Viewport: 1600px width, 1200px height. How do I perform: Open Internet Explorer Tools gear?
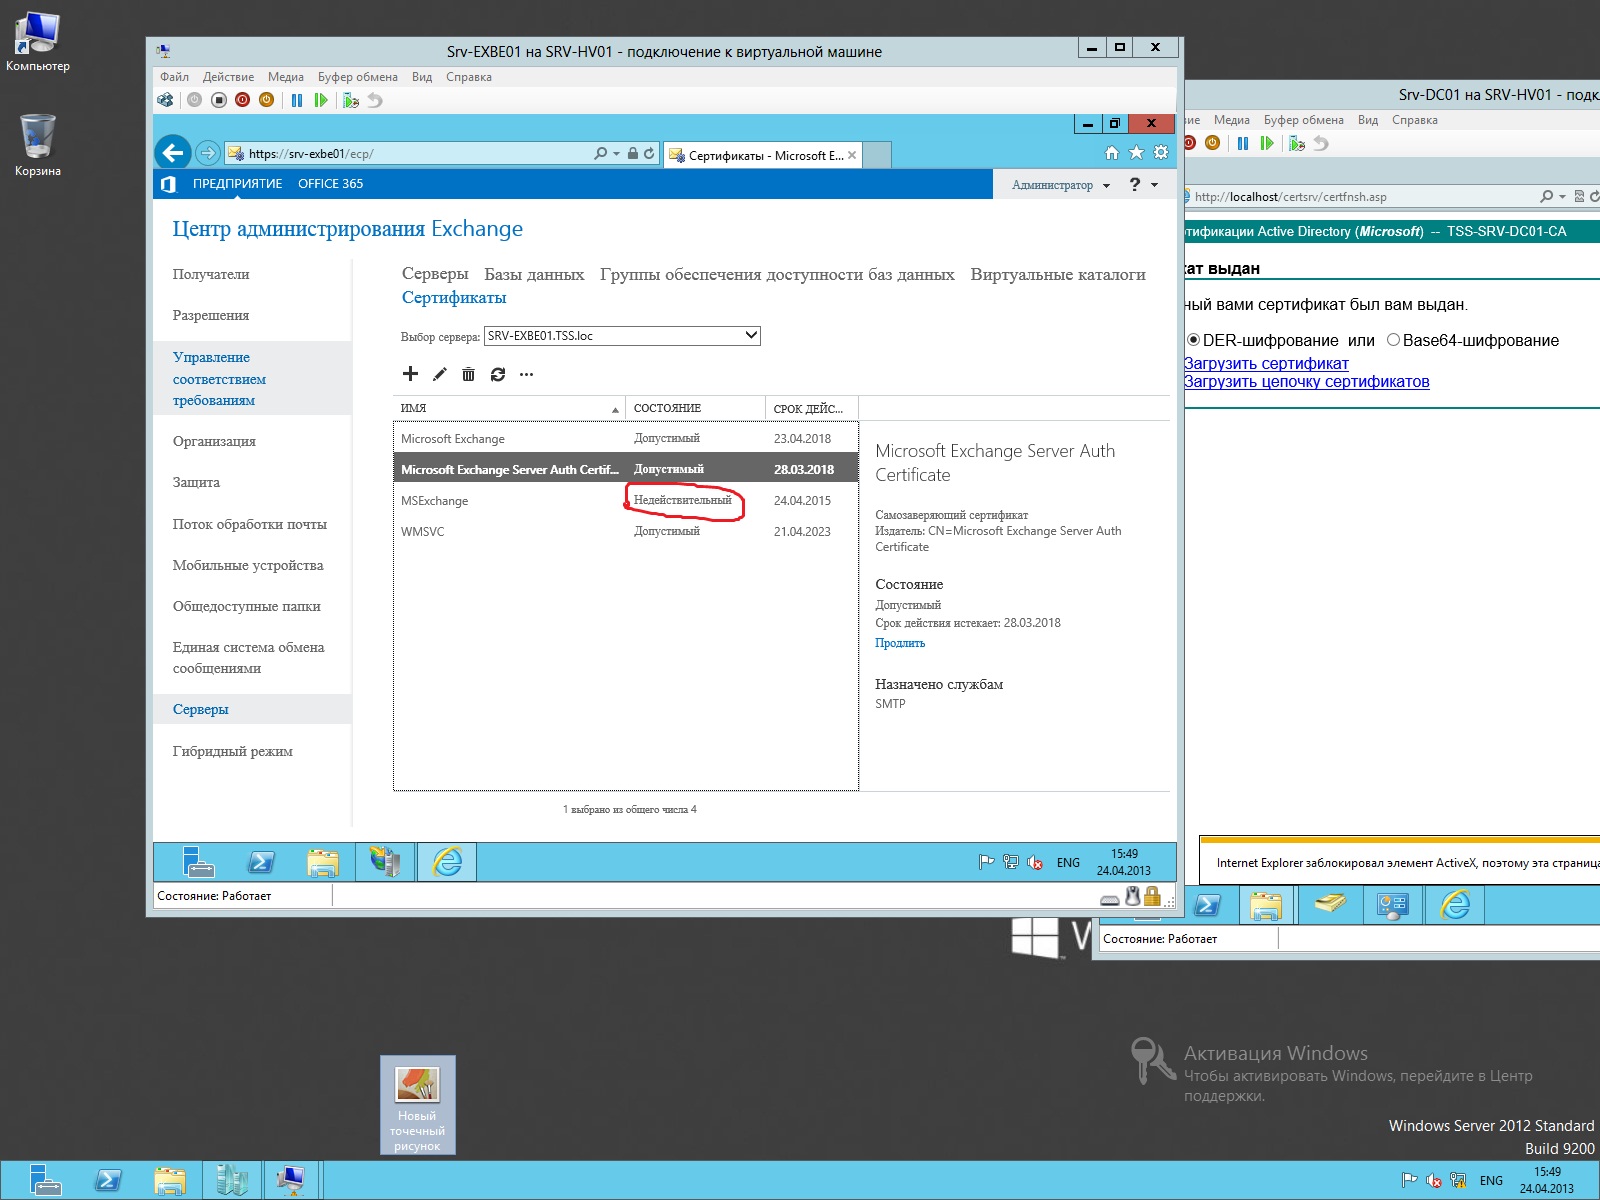tap(1161, 153)
